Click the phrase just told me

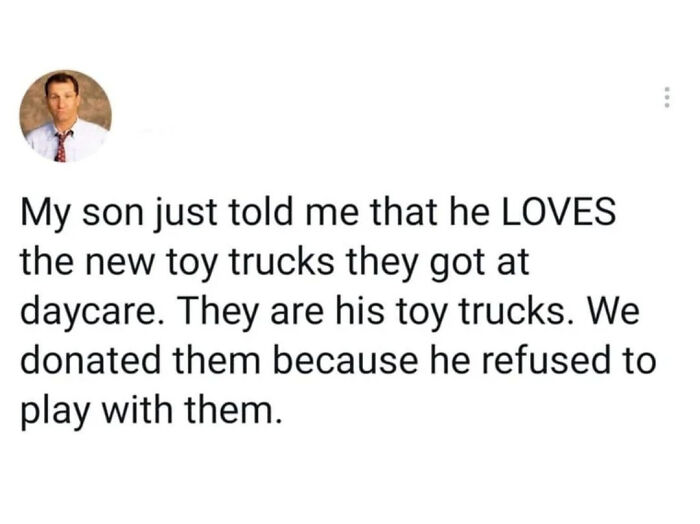(x=256, y=213)
